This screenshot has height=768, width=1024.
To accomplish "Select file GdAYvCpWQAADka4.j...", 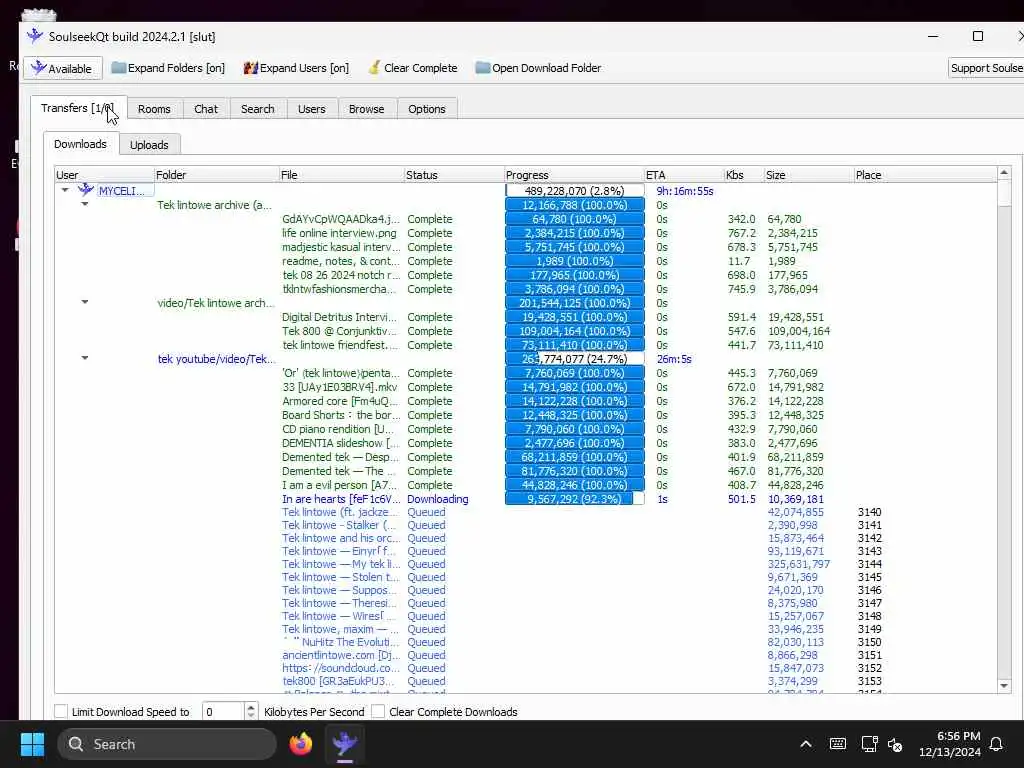I will pyautogui.click(x=340, y=219).
